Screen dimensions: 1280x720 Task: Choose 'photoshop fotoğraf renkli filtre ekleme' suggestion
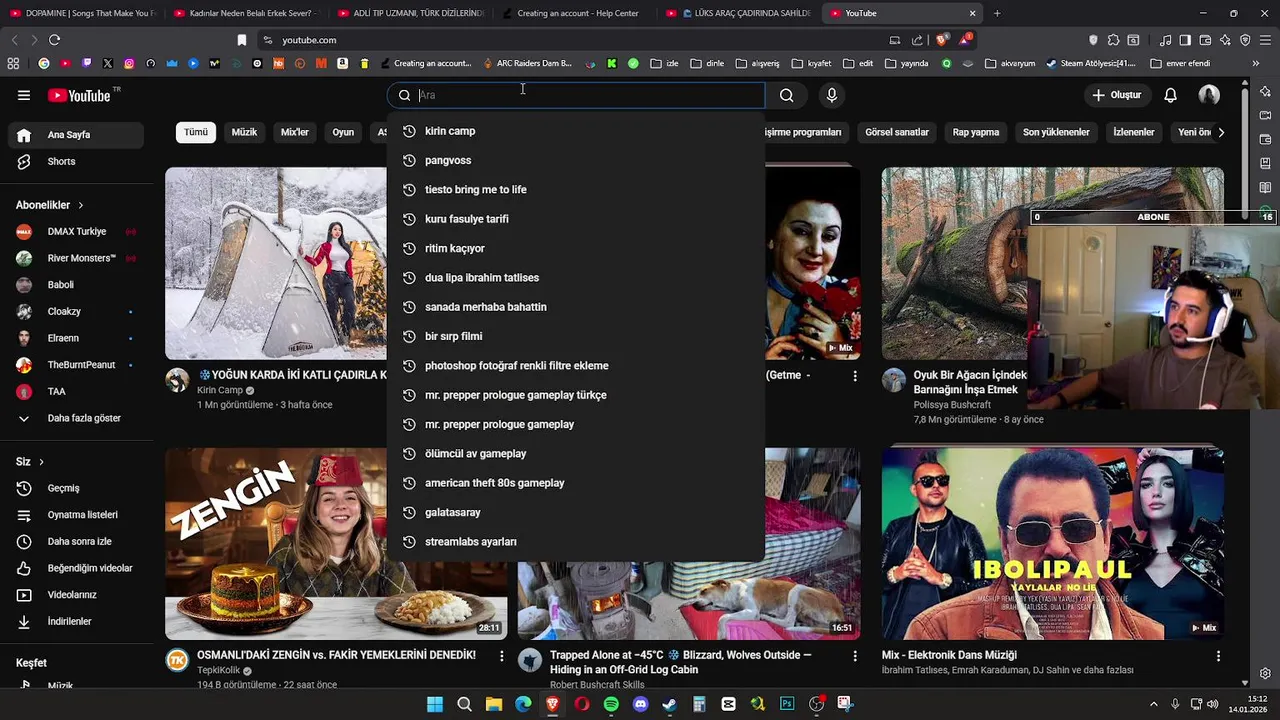(576, 366)
